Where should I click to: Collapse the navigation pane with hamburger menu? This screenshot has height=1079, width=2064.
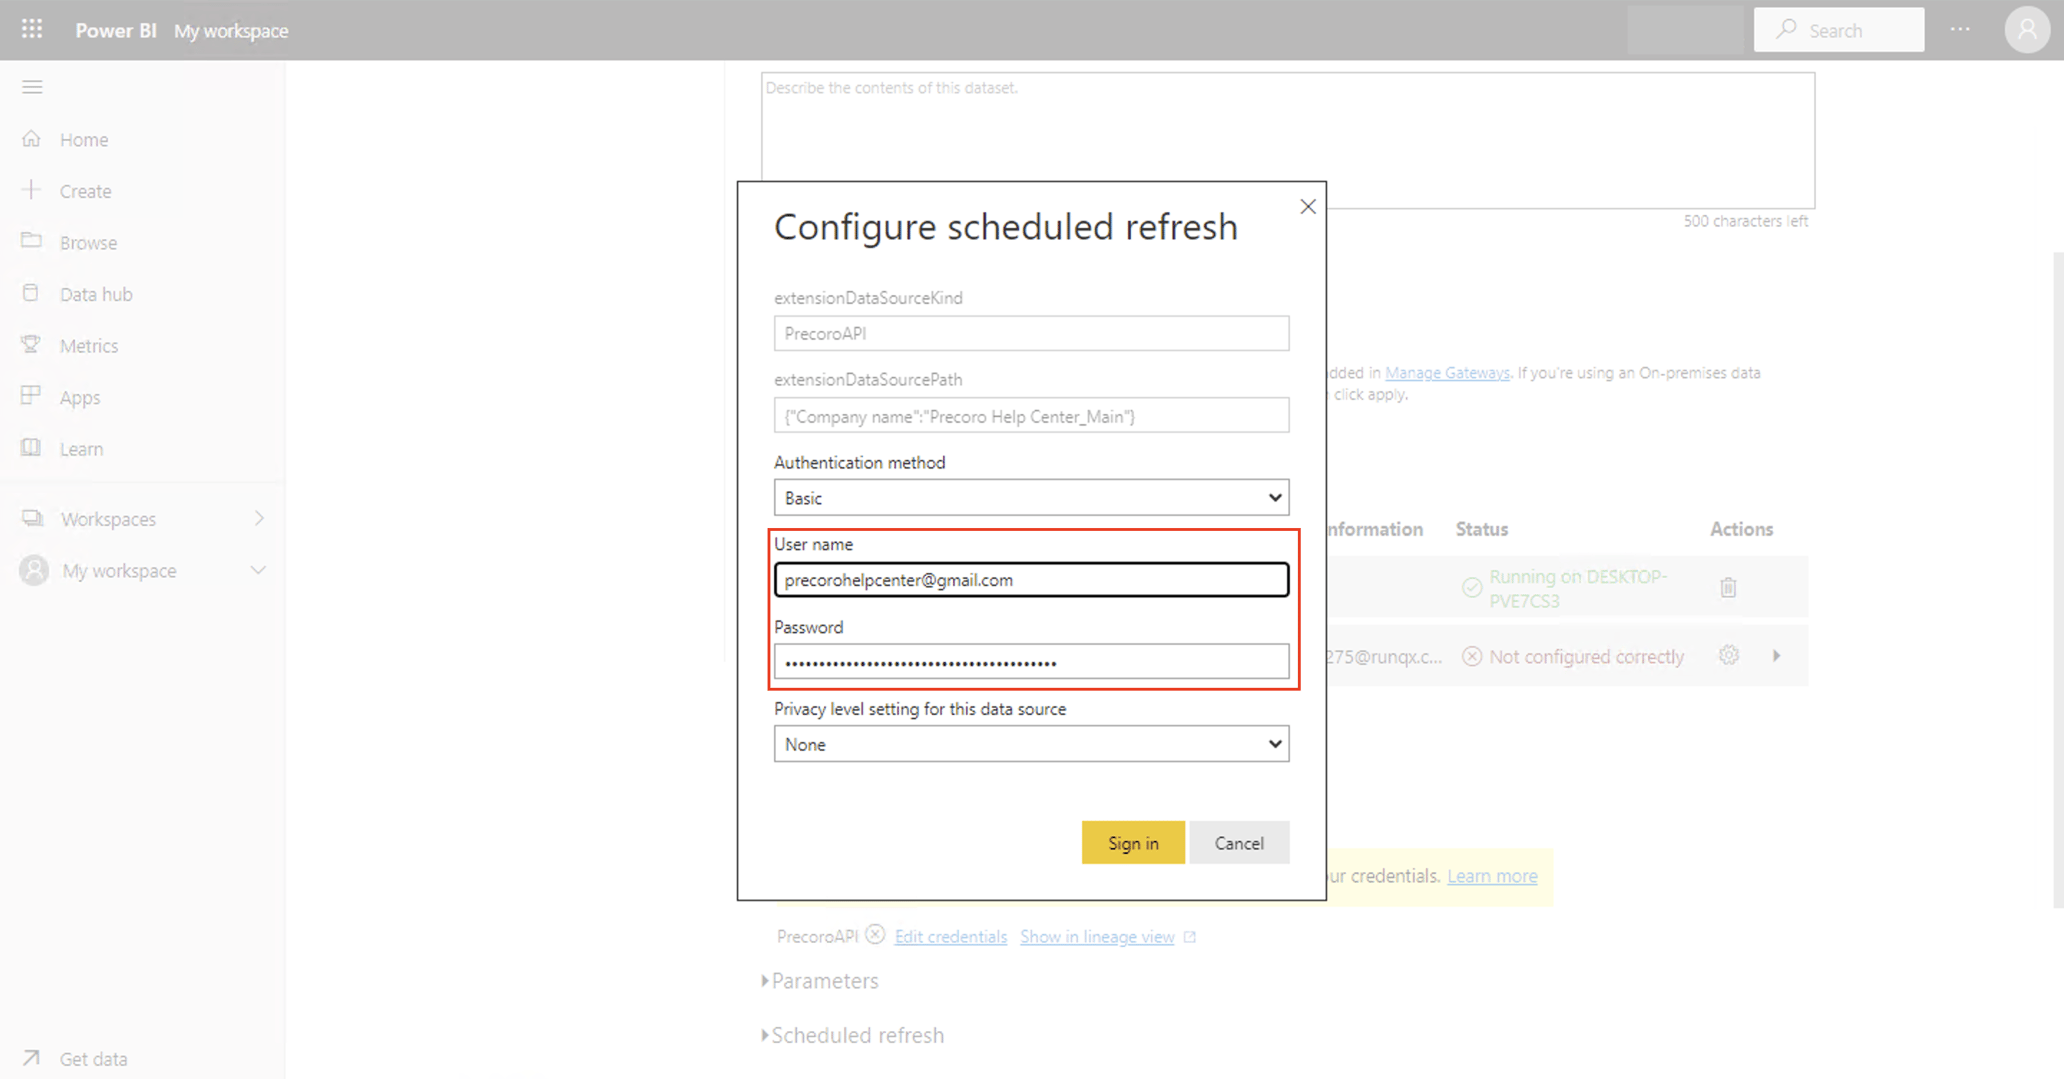31,87
